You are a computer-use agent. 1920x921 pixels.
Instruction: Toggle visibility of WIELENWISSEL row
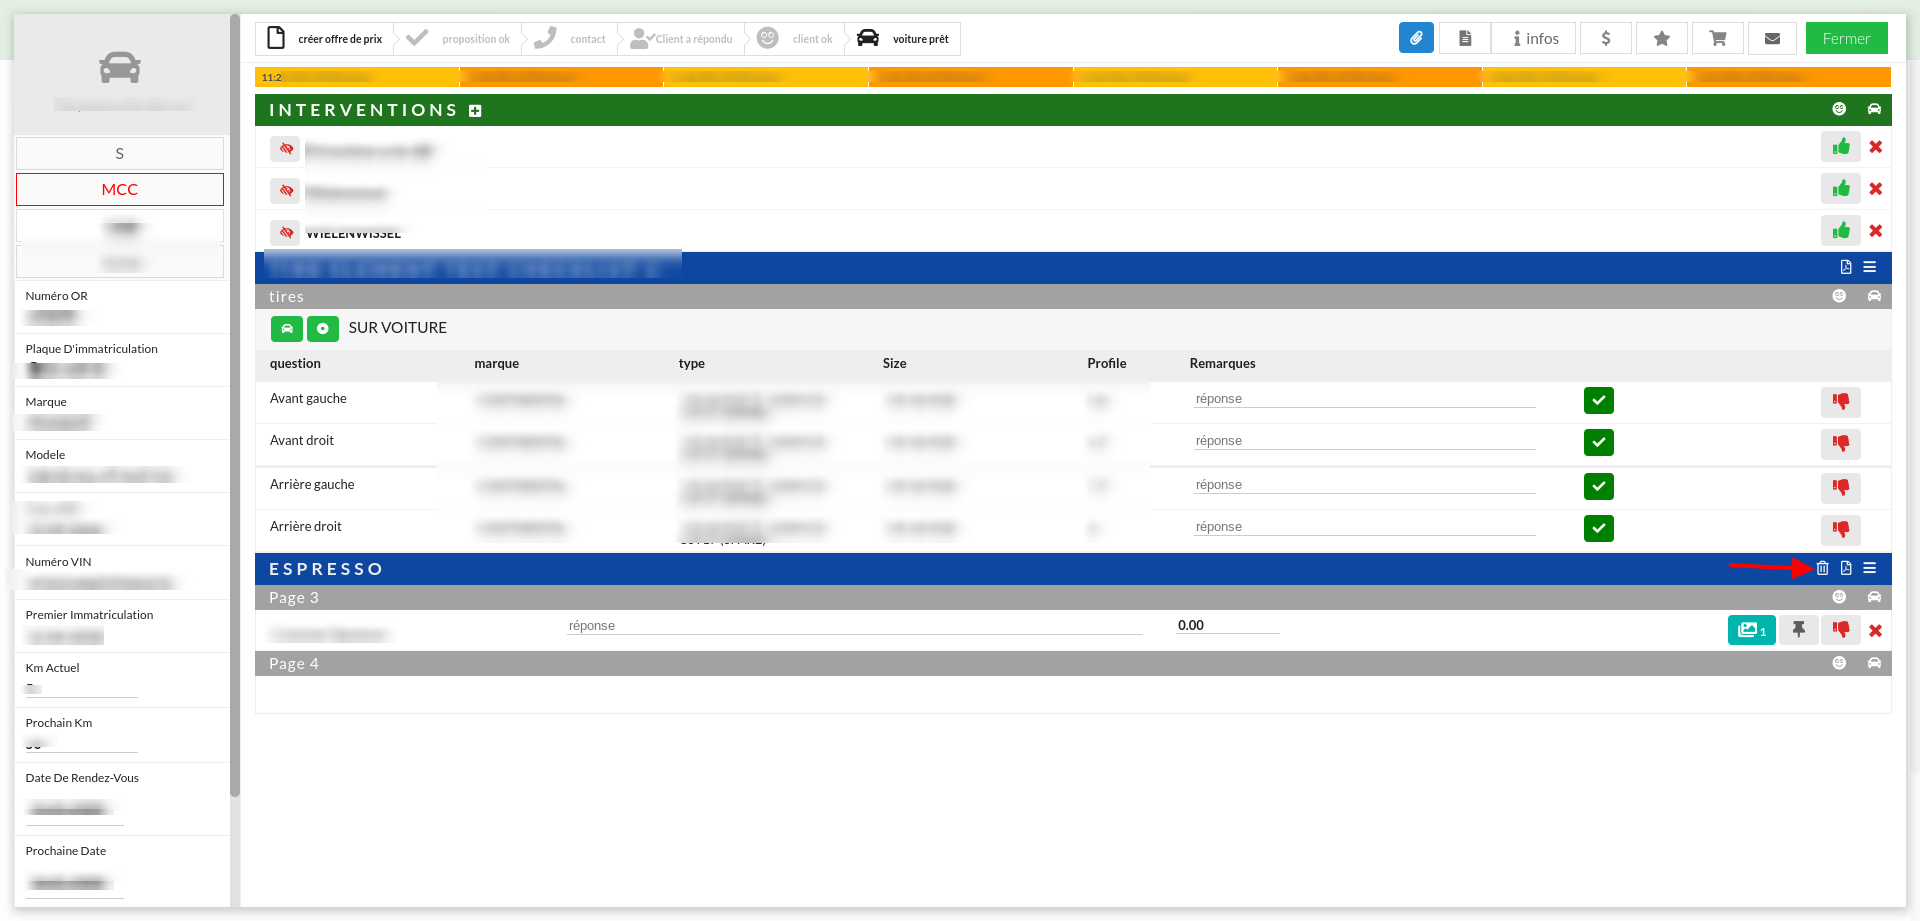tap(286, 233)
